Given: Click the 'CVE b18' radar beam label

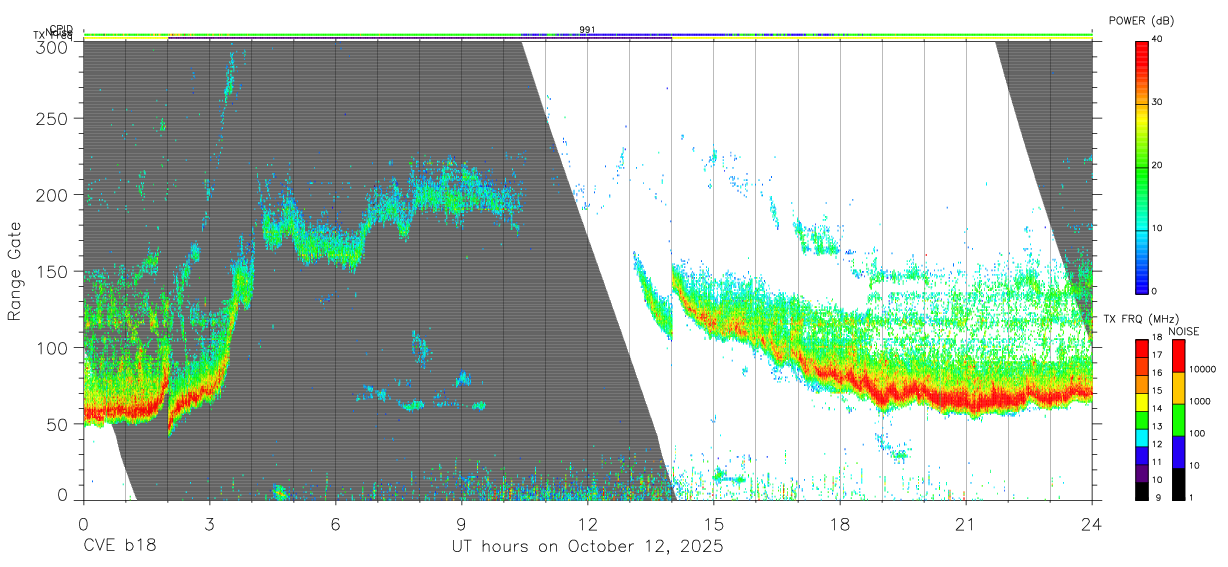Looking at the screenshot, I should [x=119, y=547].
